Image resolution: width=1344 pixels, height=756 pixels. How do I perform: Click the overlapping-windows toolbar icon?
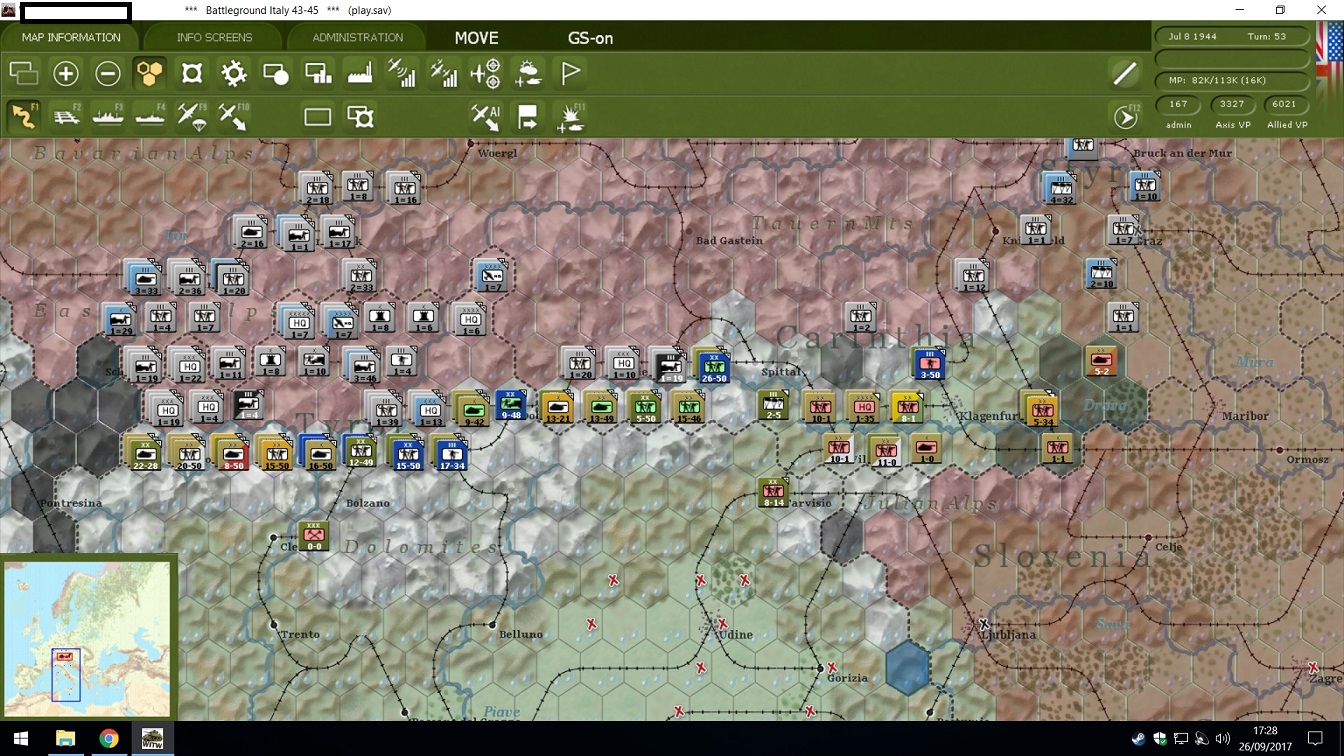click(x=23, y=73)
